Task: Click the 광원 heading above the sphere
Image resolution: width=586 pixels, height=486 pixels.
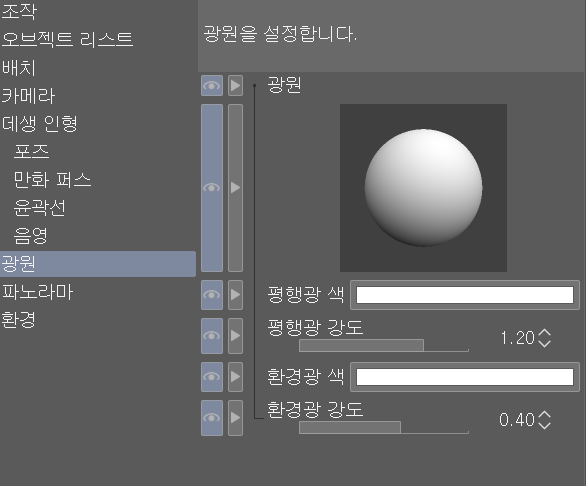Action: pyautogui.click(x=284, y=85)
